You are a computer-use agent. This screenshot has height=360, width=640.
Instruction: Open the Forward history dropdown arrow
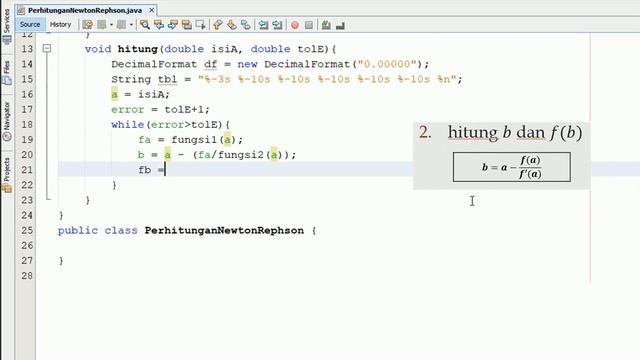pos(131,25)
